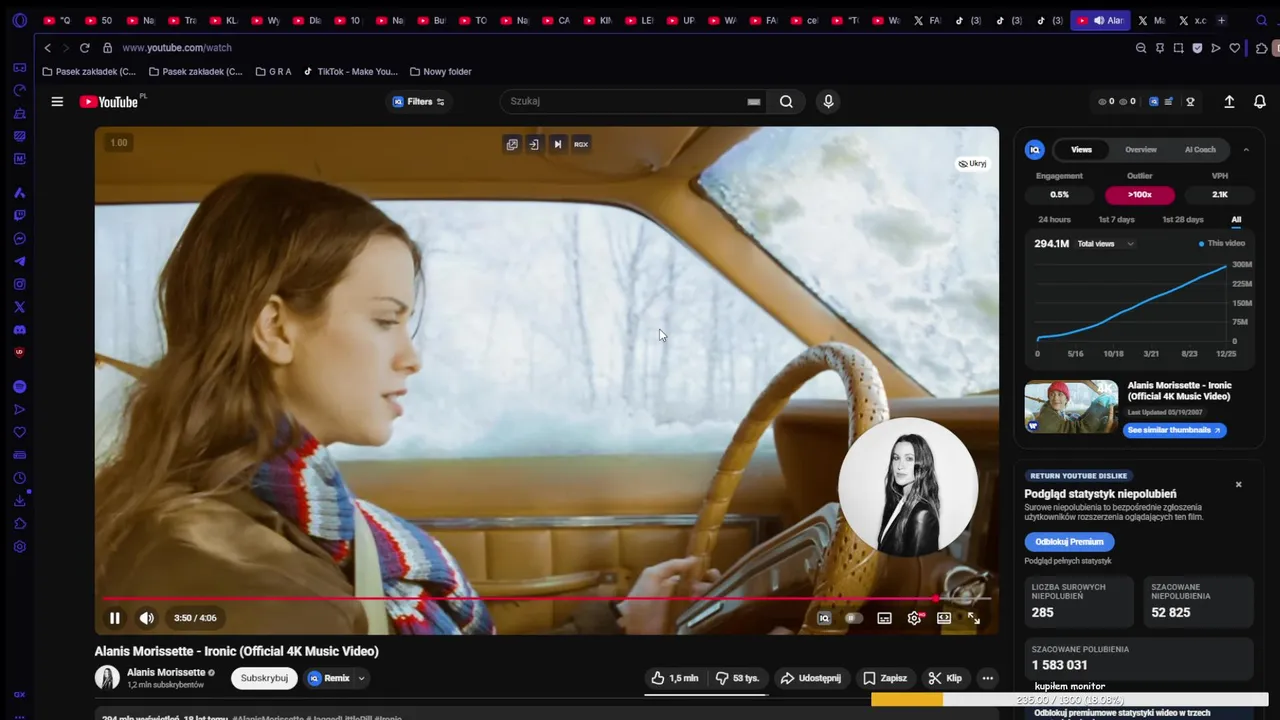This screenshot has width=1280, height=720.
Task: Create a clip with Klip button
Action: click(x=945, y=678)
